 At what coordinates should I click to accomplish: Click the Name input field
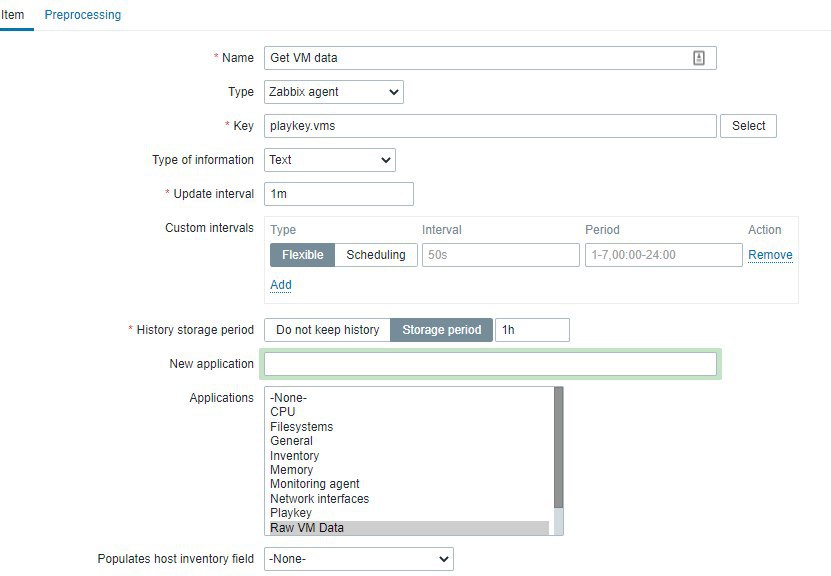coord(490,58)
